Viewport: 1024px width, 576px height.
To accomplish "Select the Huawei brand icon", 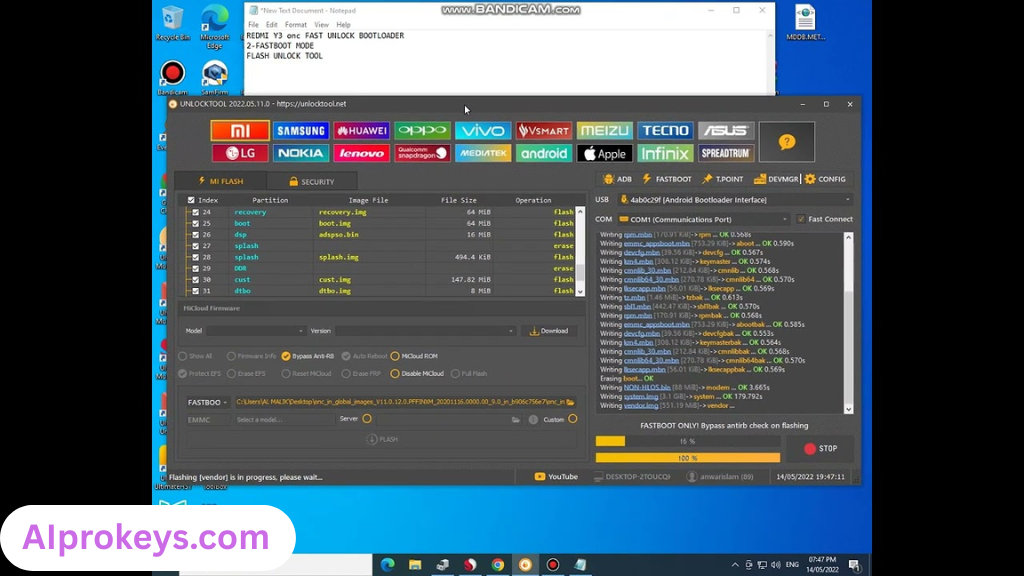I will tap(362, 131).
